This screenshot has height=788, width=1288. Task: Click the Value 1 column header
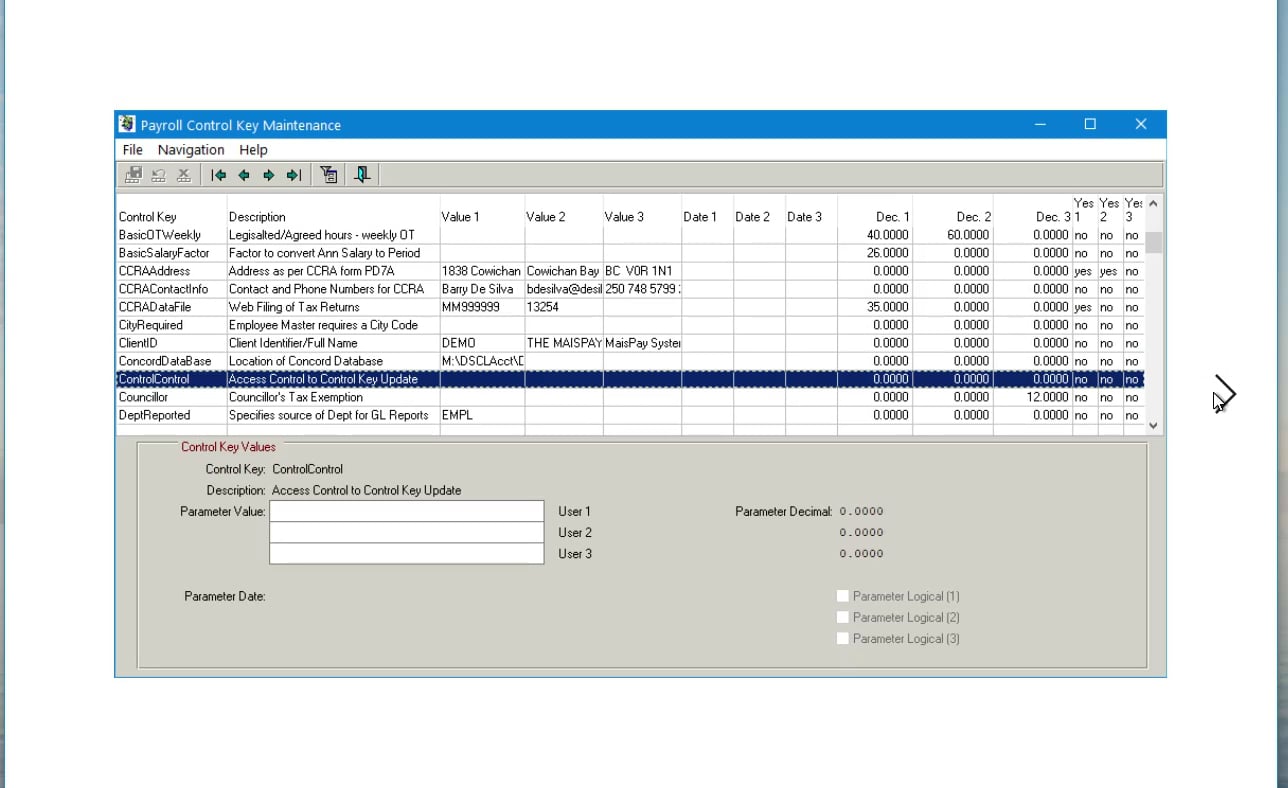[x=461, y=217]
